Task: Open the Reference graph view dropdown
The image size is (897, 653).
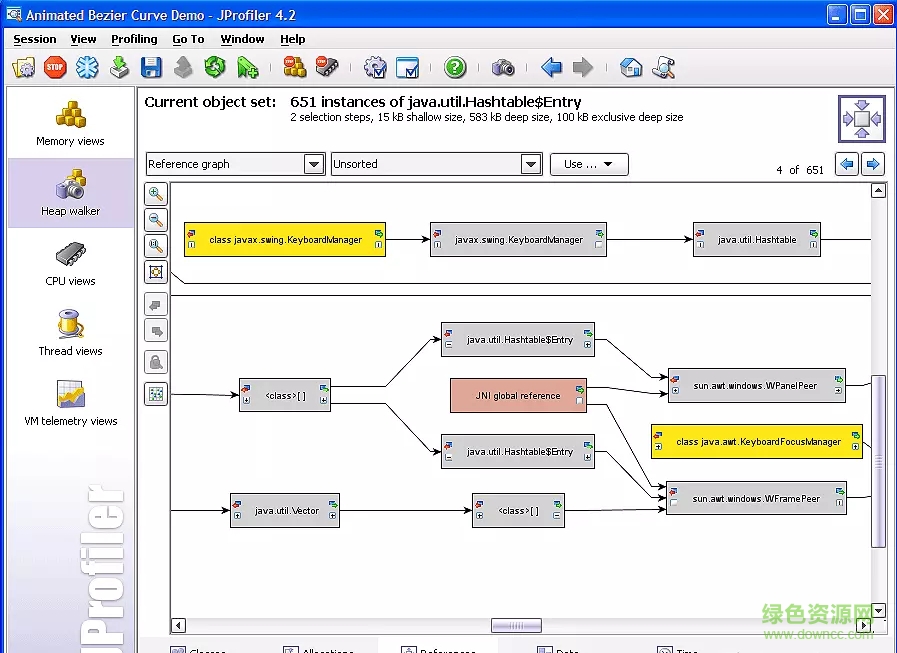Action: [314, 164]
